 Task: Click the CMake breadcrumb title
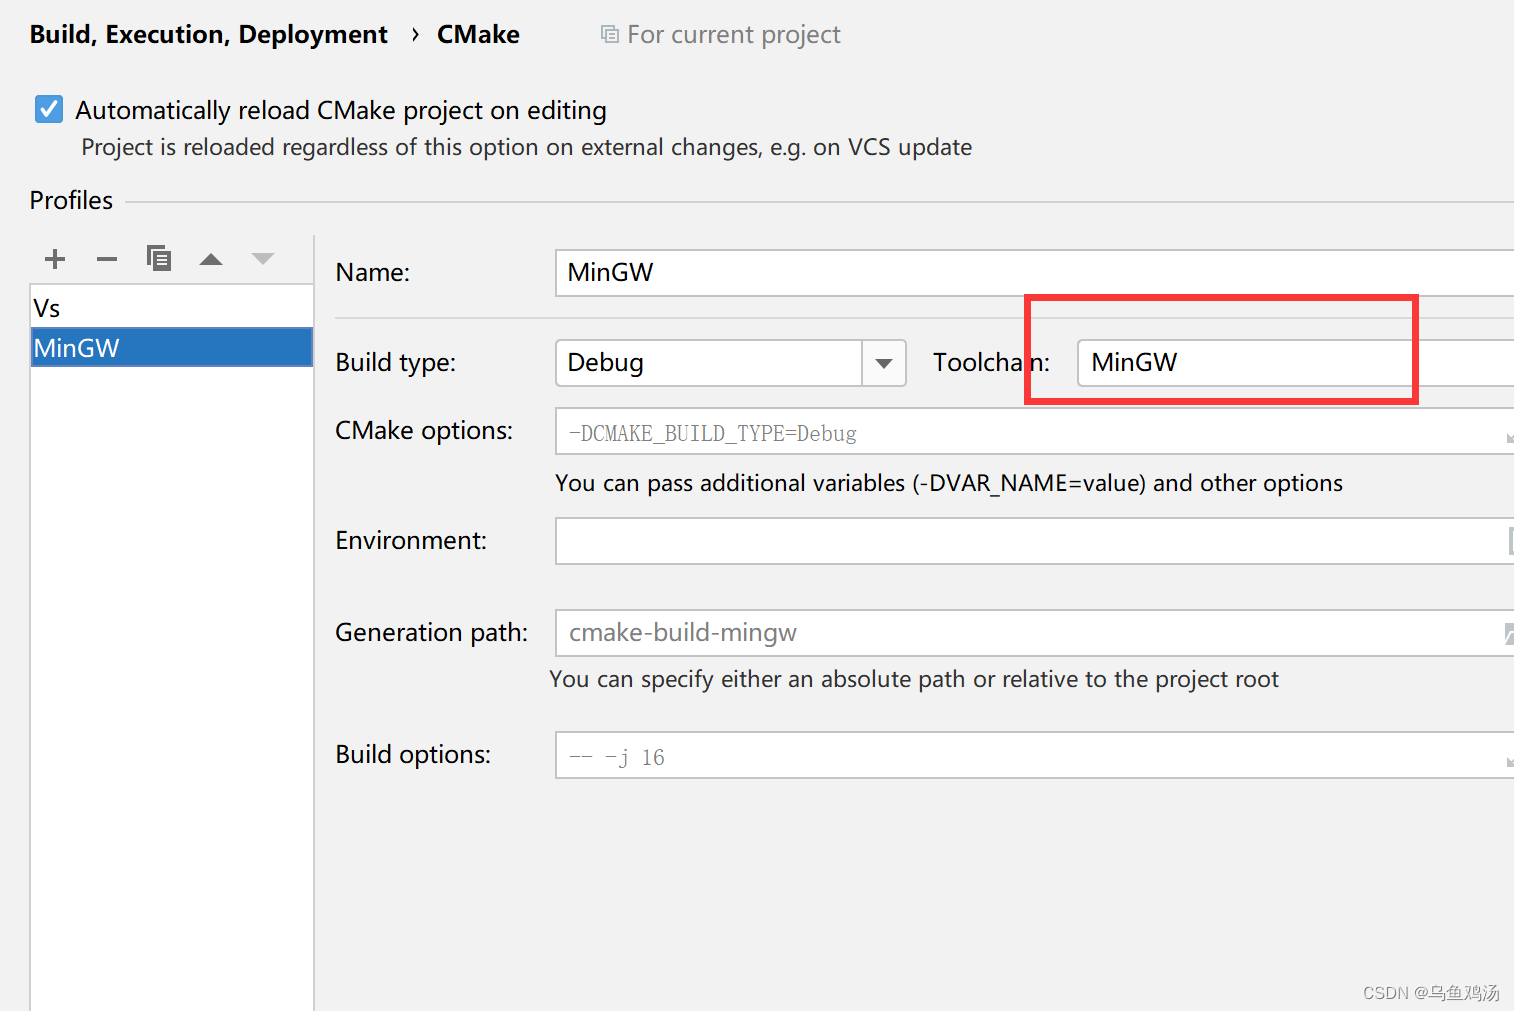(478, 35)
